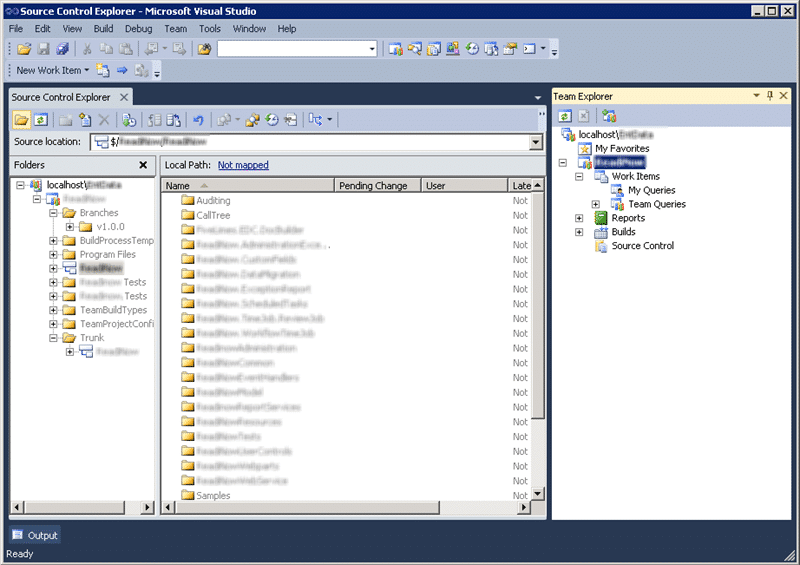Click the Find in Files binoculars icon
Screen dimensions: 800x565
coord(205,49)
